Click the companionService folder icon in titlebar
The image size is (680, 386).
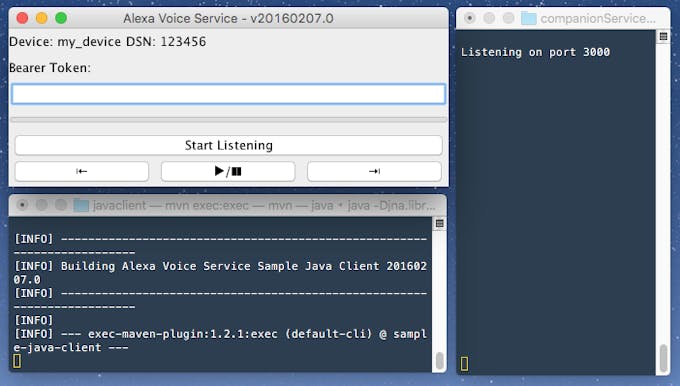pos(529,18)
